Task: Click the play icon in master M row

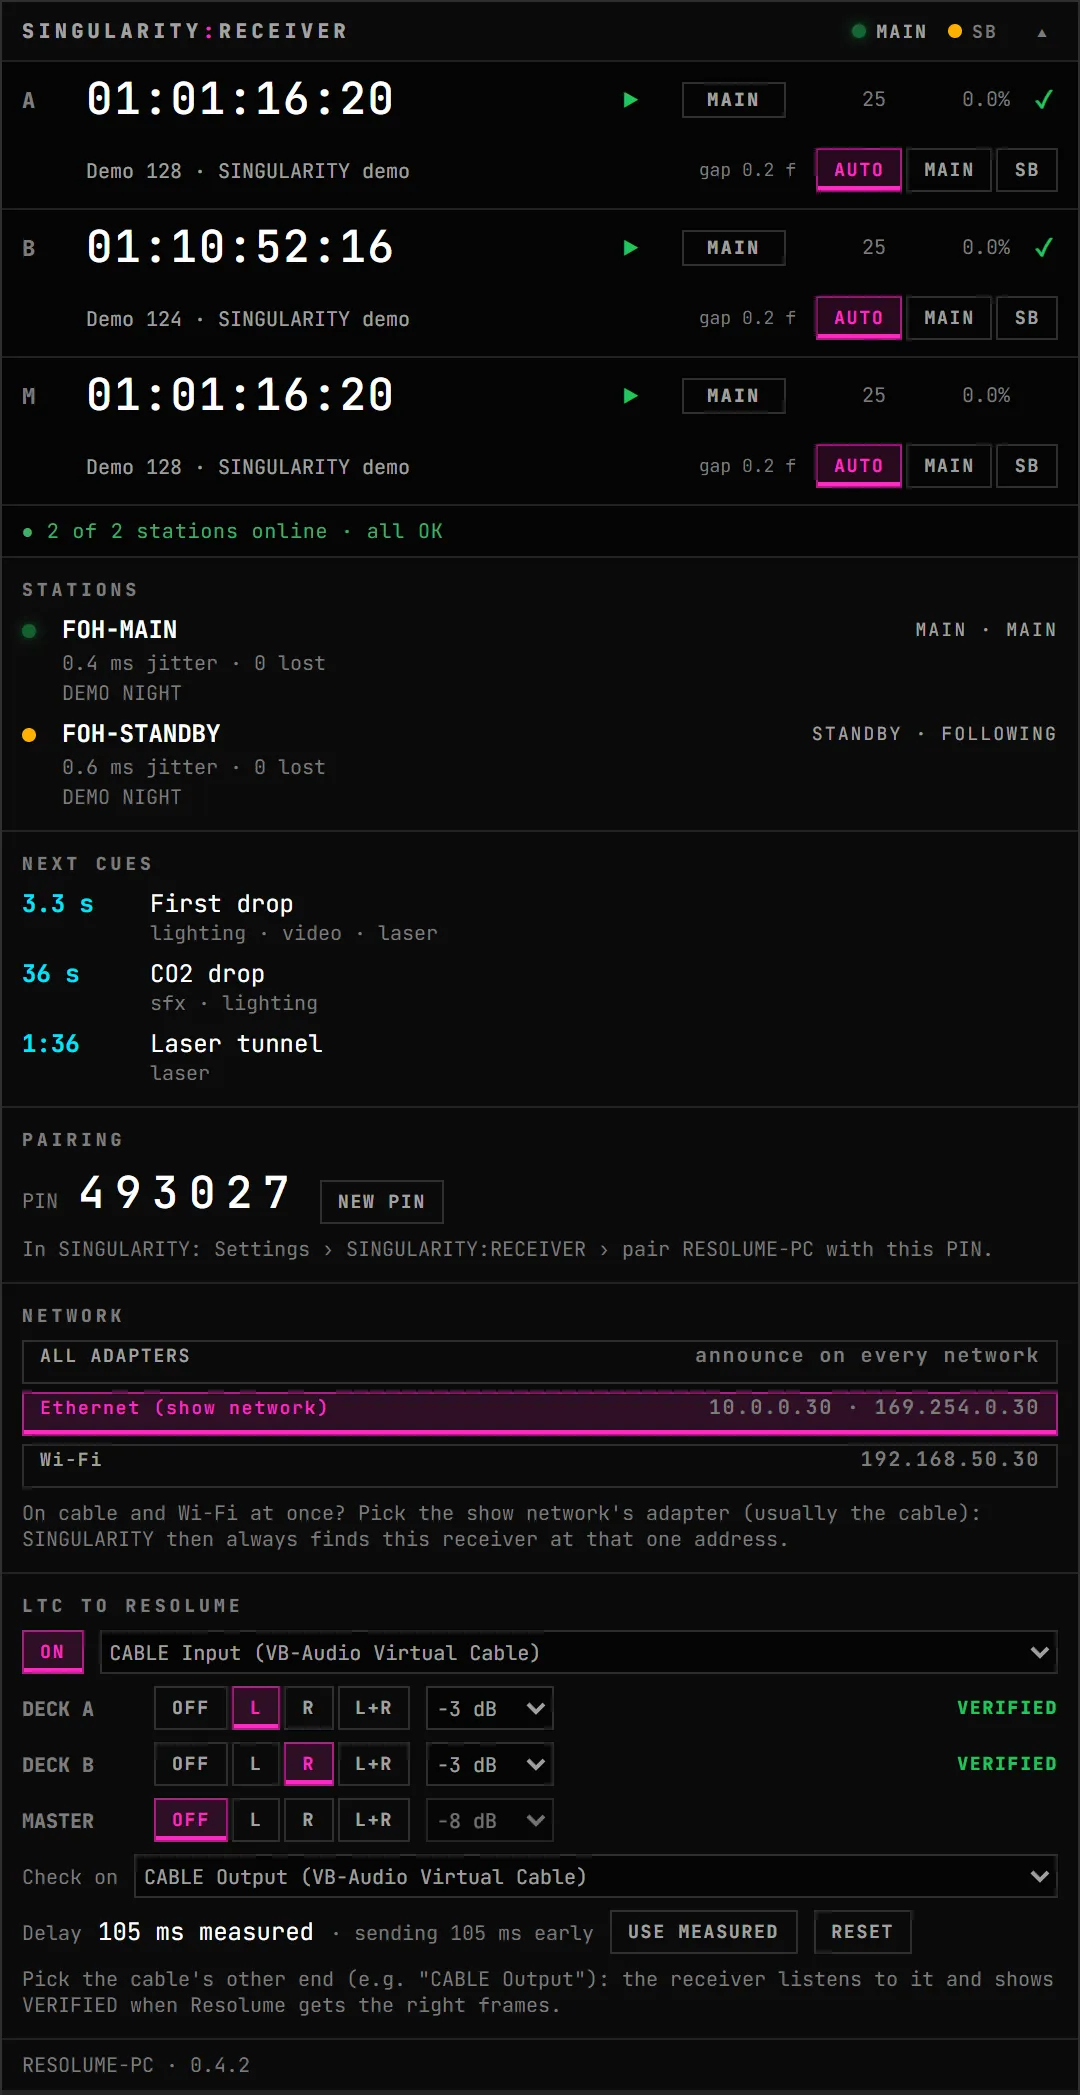Action: click(630, 396)
